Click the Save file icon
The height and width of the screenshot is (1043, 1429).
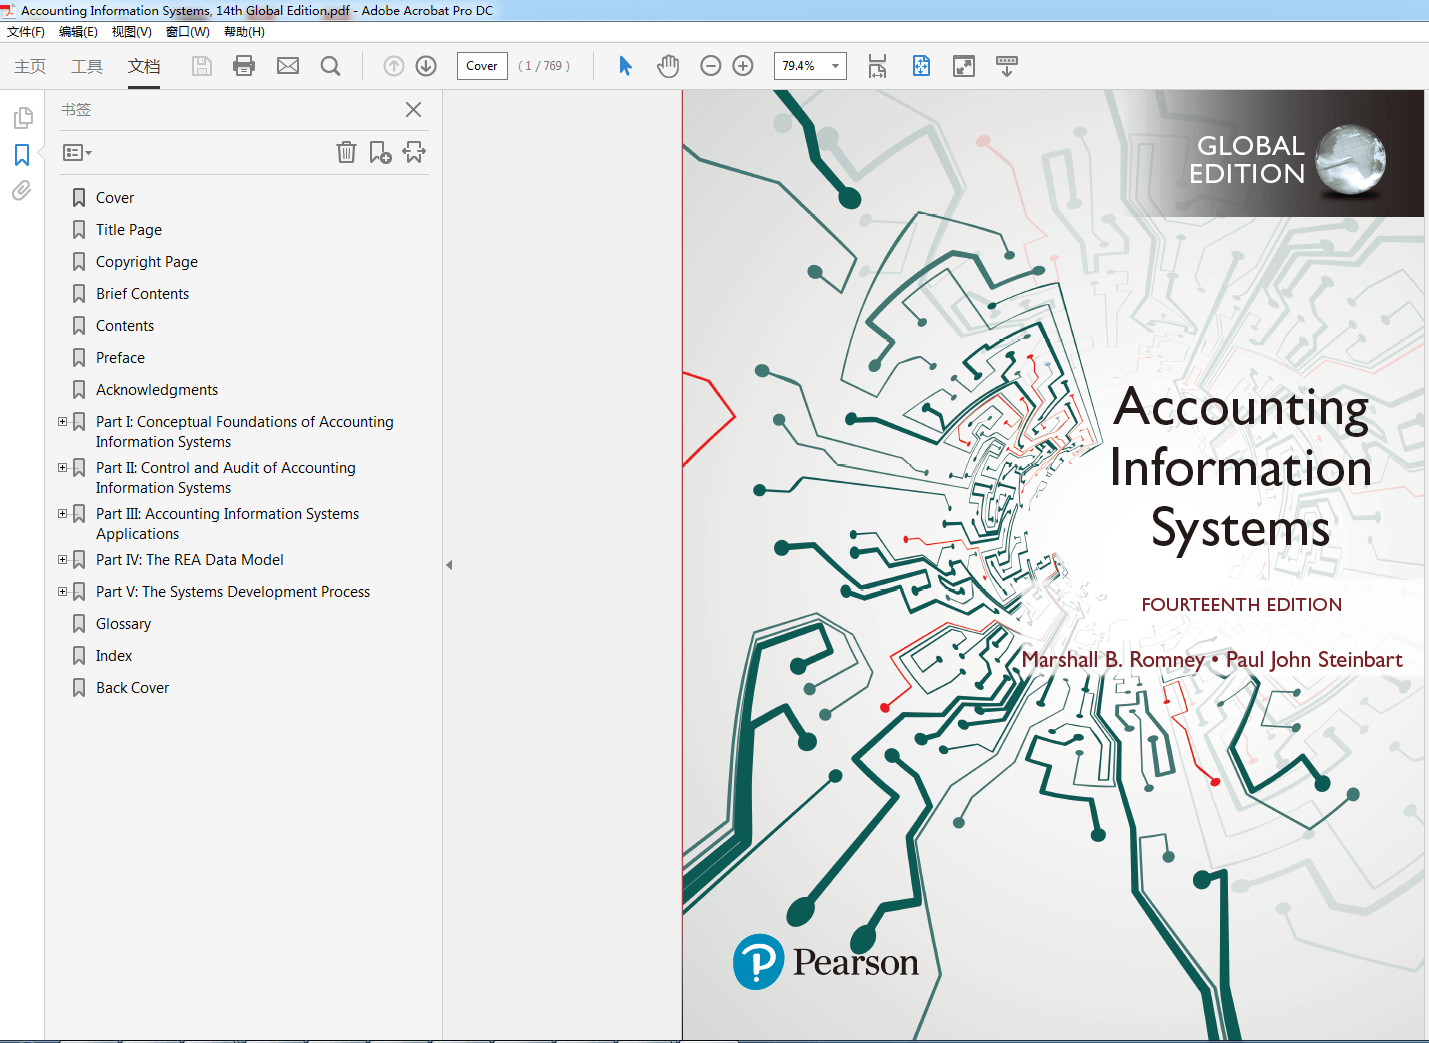[x=201, y=66]
